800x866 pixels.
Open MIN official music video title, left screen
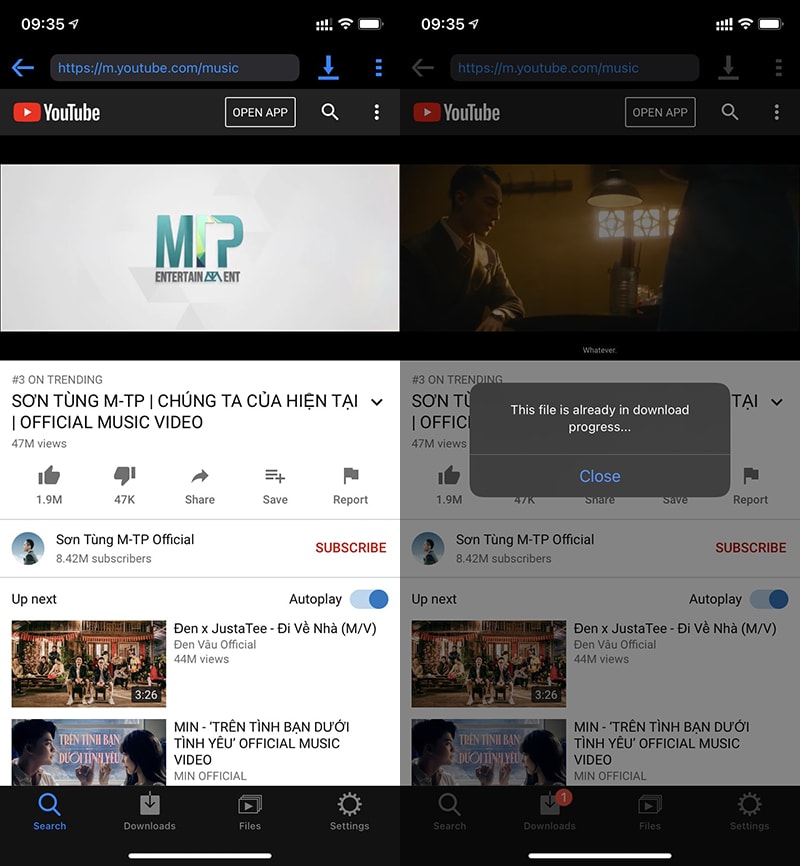point(262,743)
